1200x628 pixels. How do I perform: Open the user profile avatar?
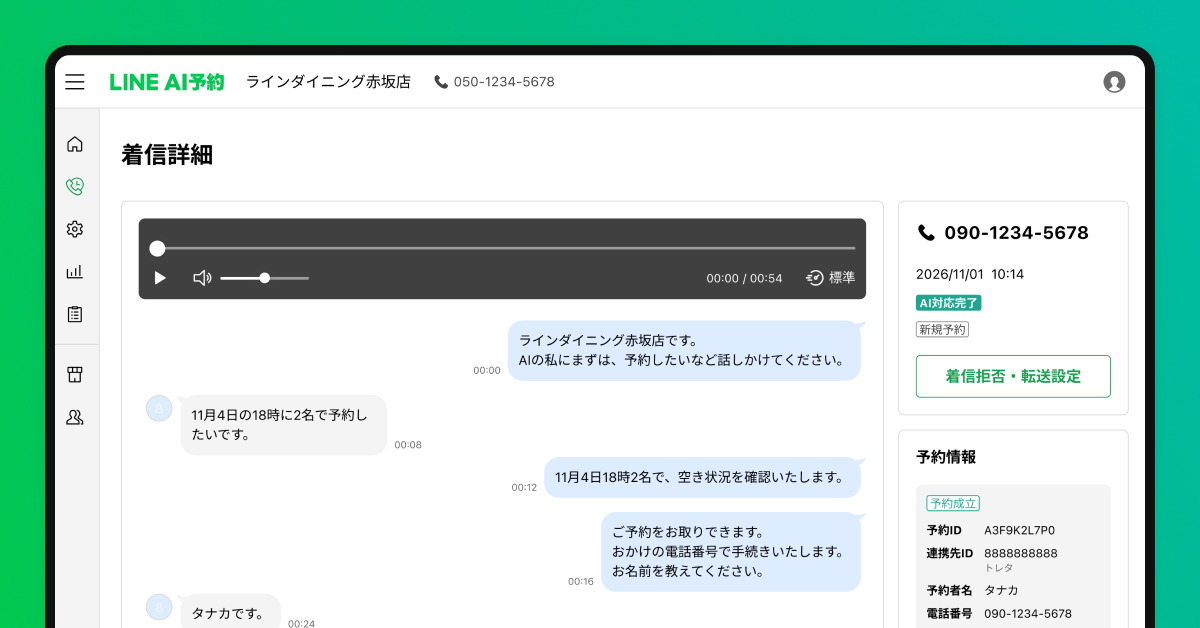coord(1114,82)
